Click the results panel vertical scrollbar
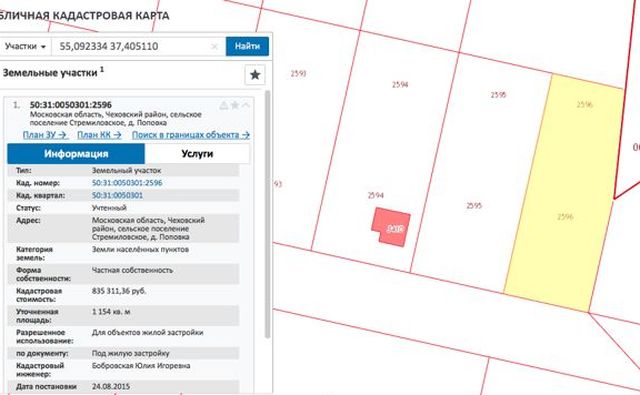Viewport: 640px width, 395px height. [x=268, y=214]
